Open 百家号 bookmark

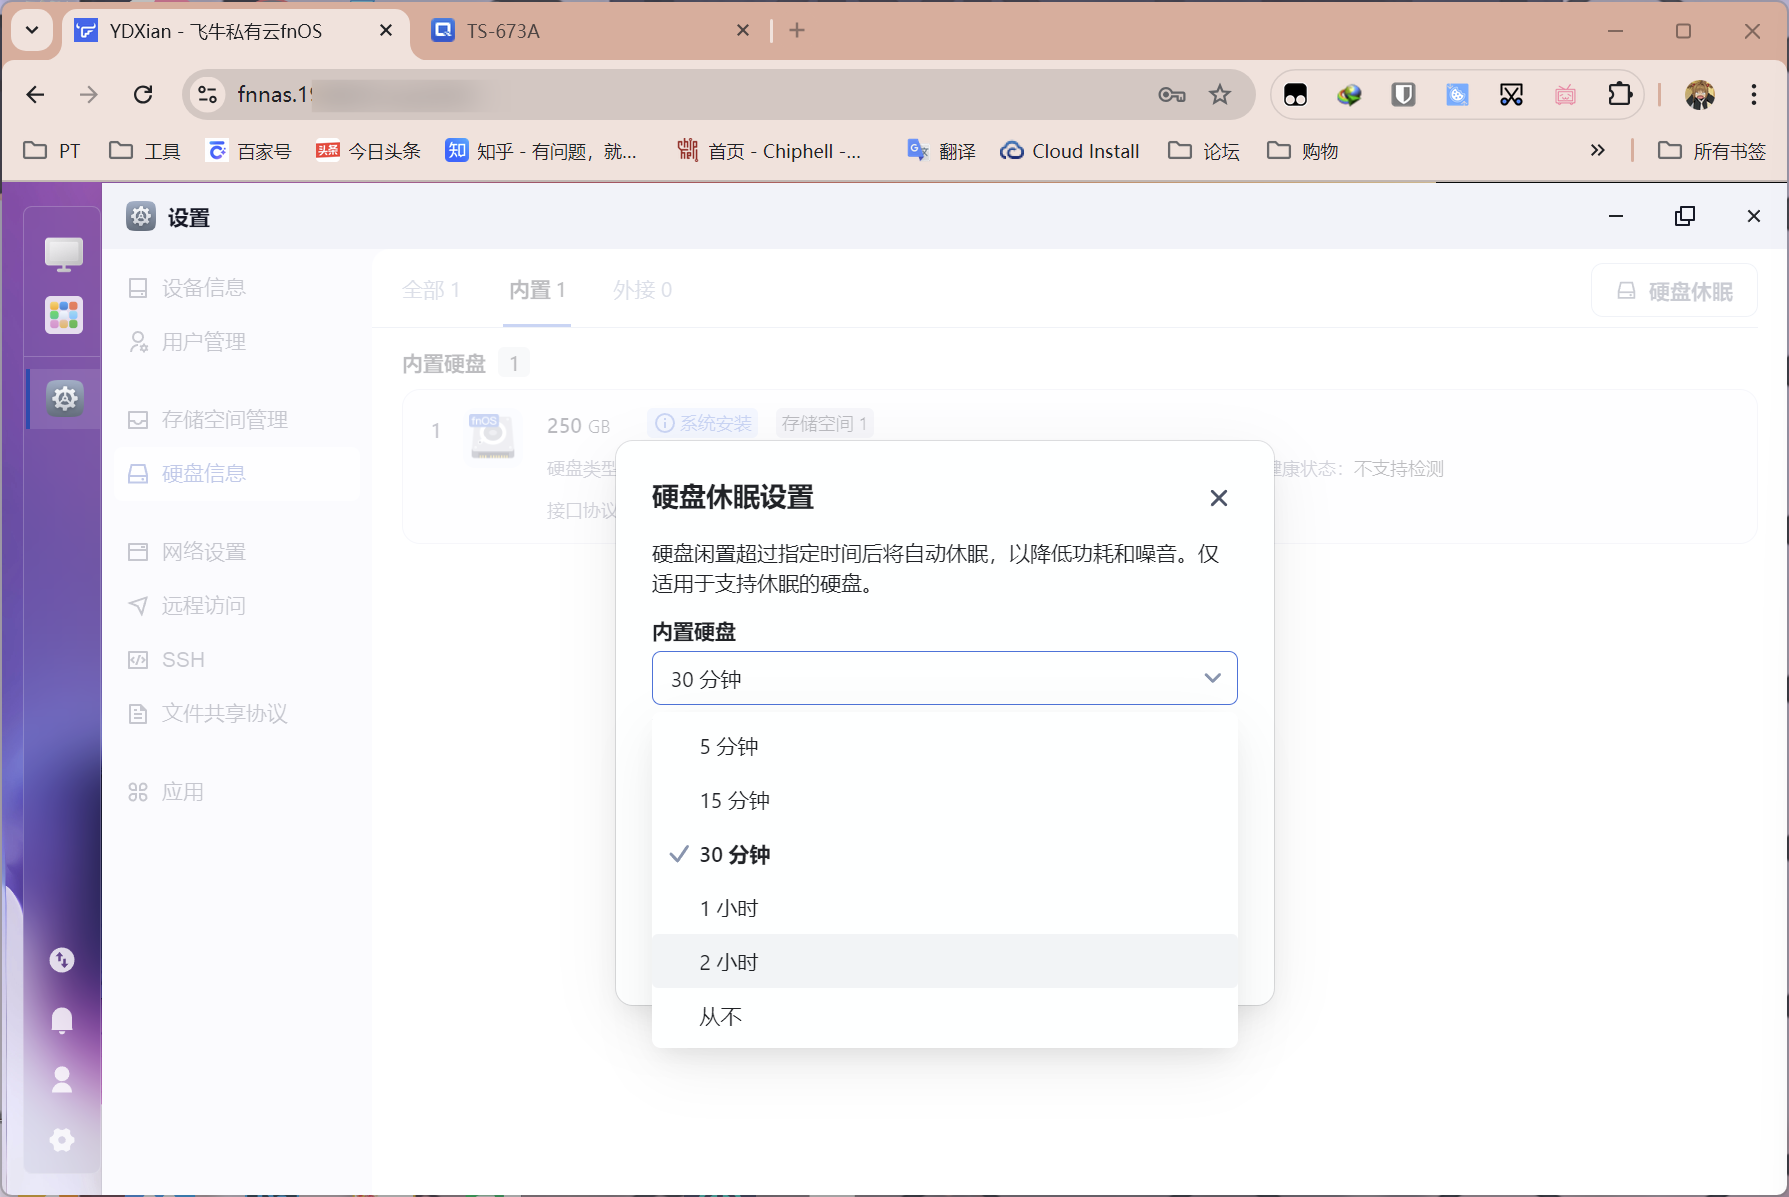tap(249, 151)
